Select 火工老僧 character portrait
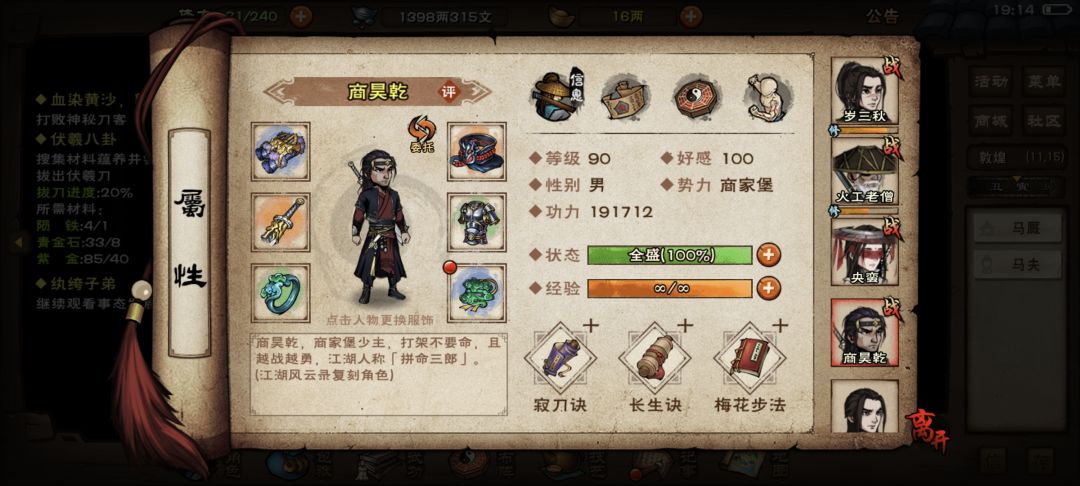The width and height of the screenshot is (1080, 486). [865, 171]
